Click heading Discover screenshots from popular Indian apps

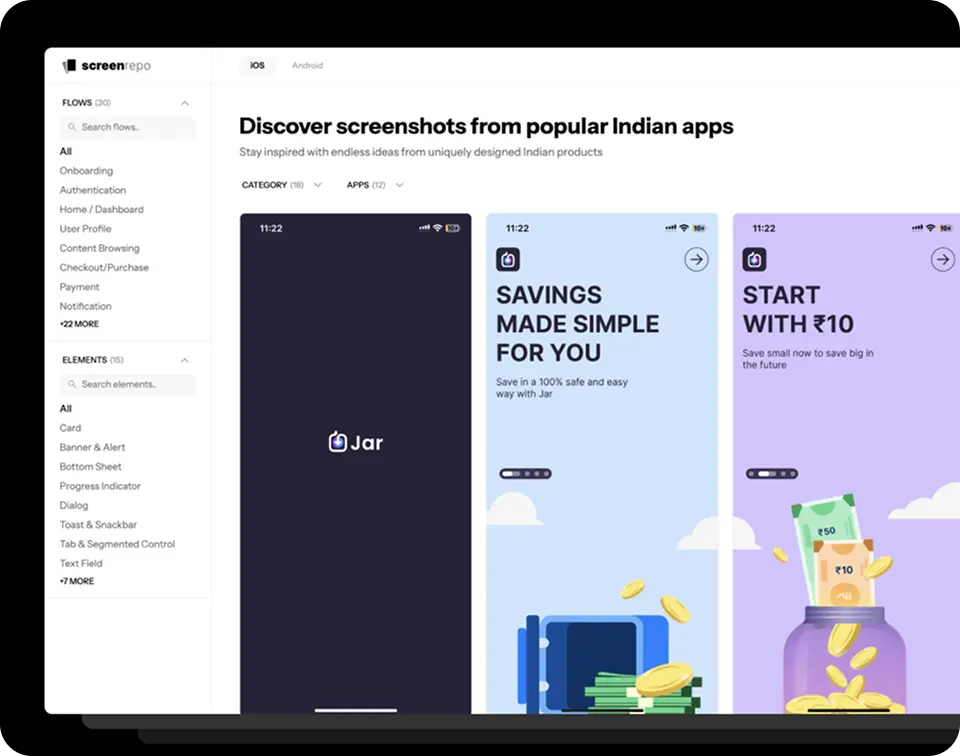coord(486,126)
